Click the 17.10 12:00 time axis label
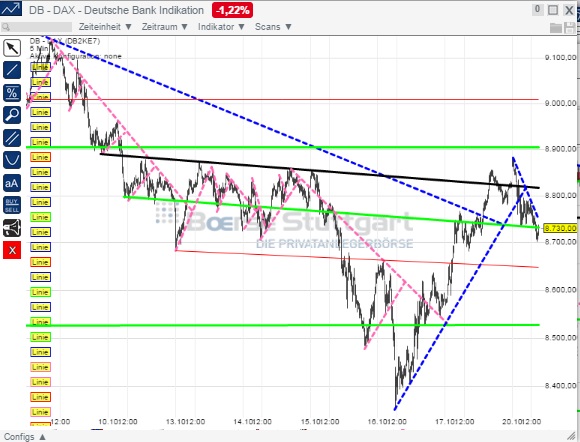 [x=455, y=422]
